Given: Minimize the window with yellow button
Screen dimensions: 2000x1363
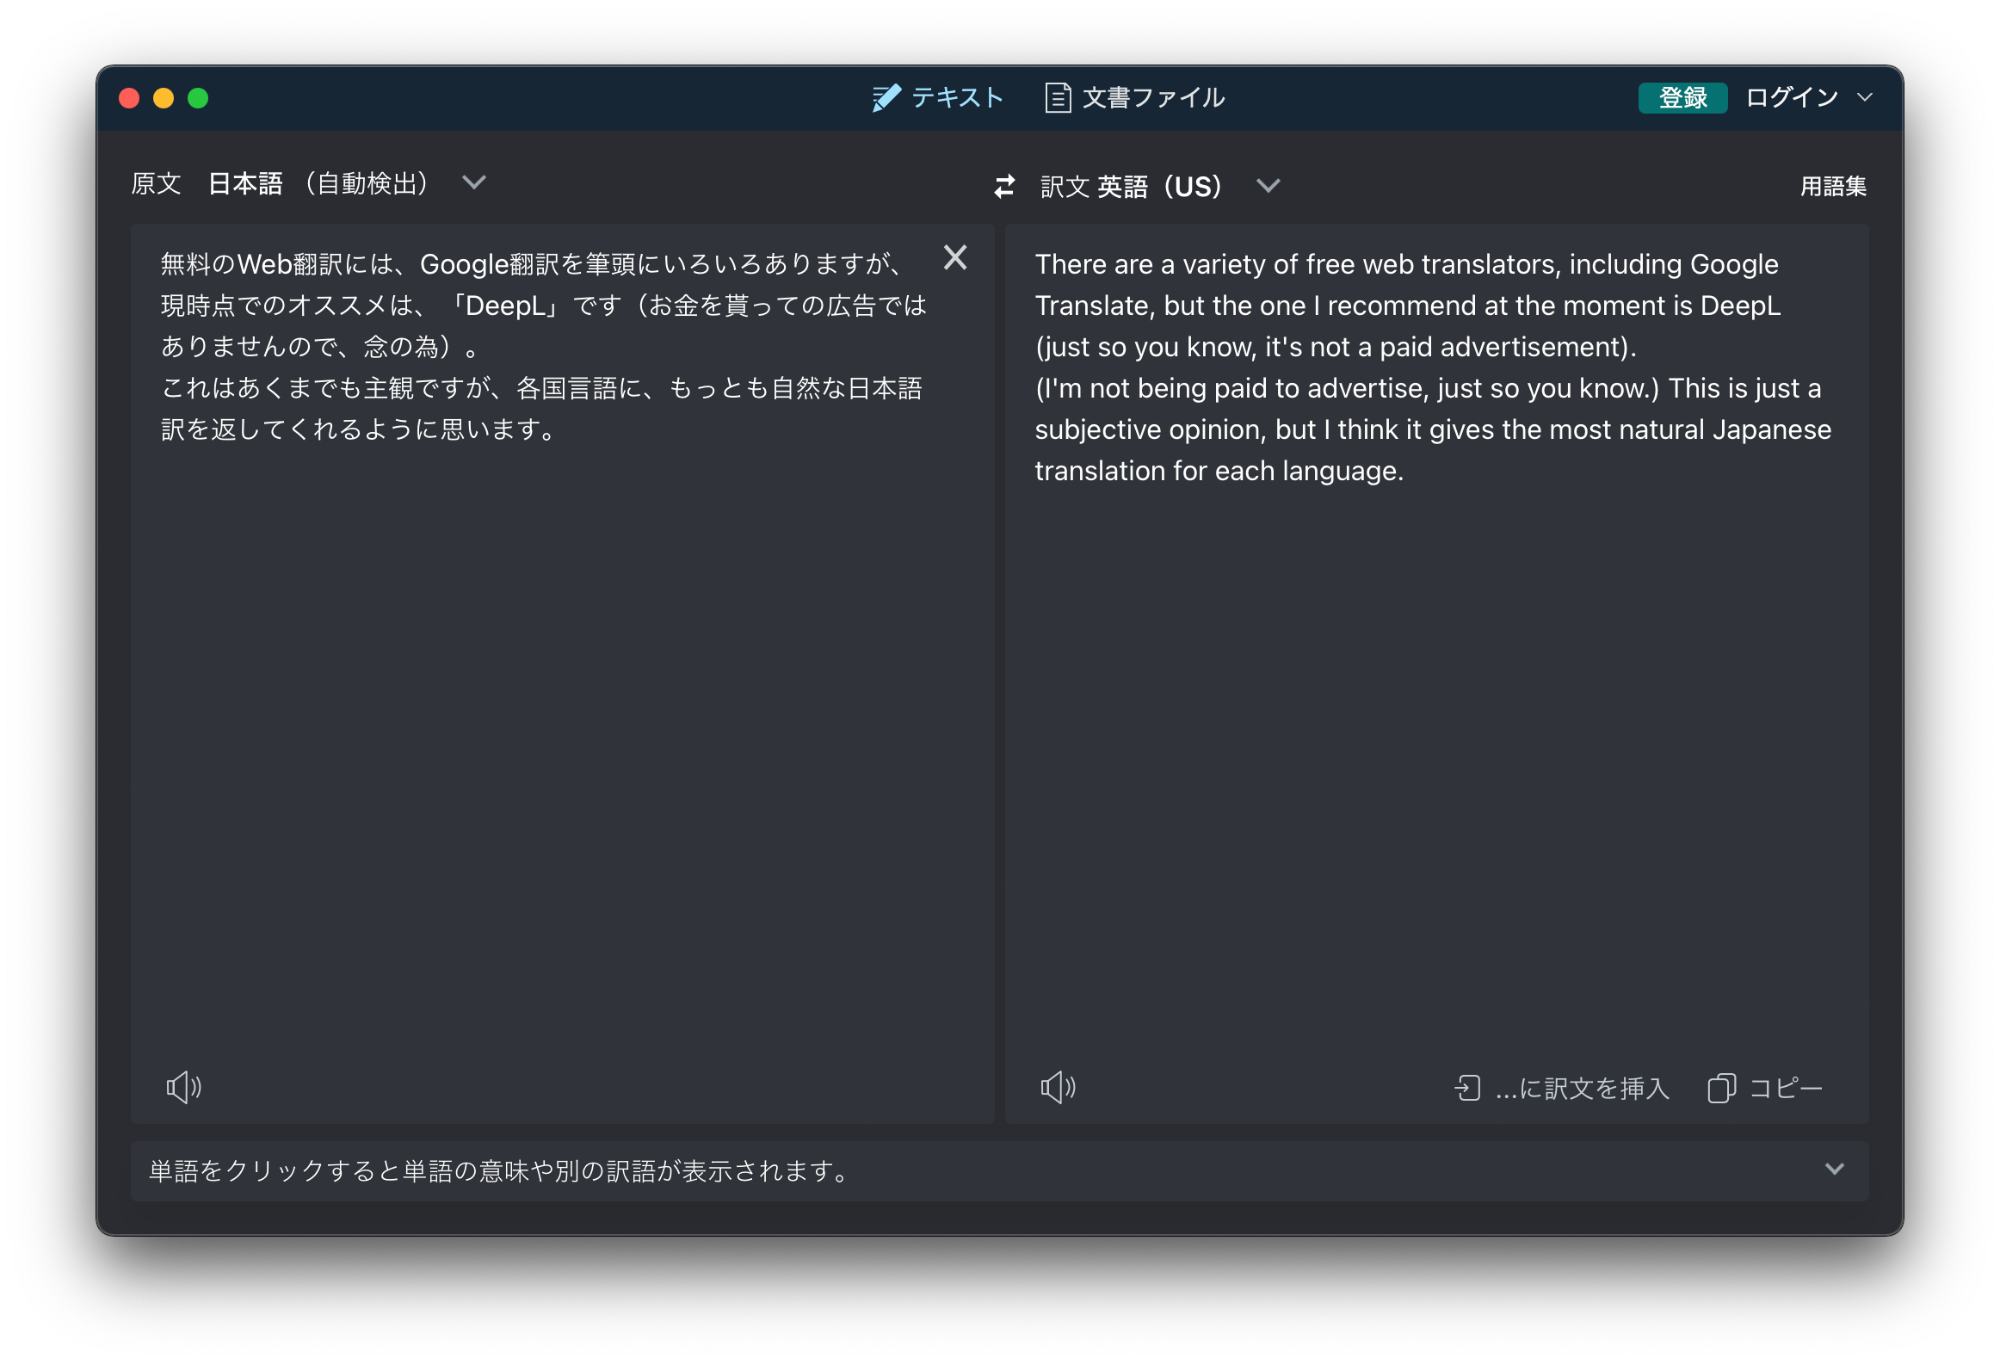Looking at the screenshot, I should (163, 98).
